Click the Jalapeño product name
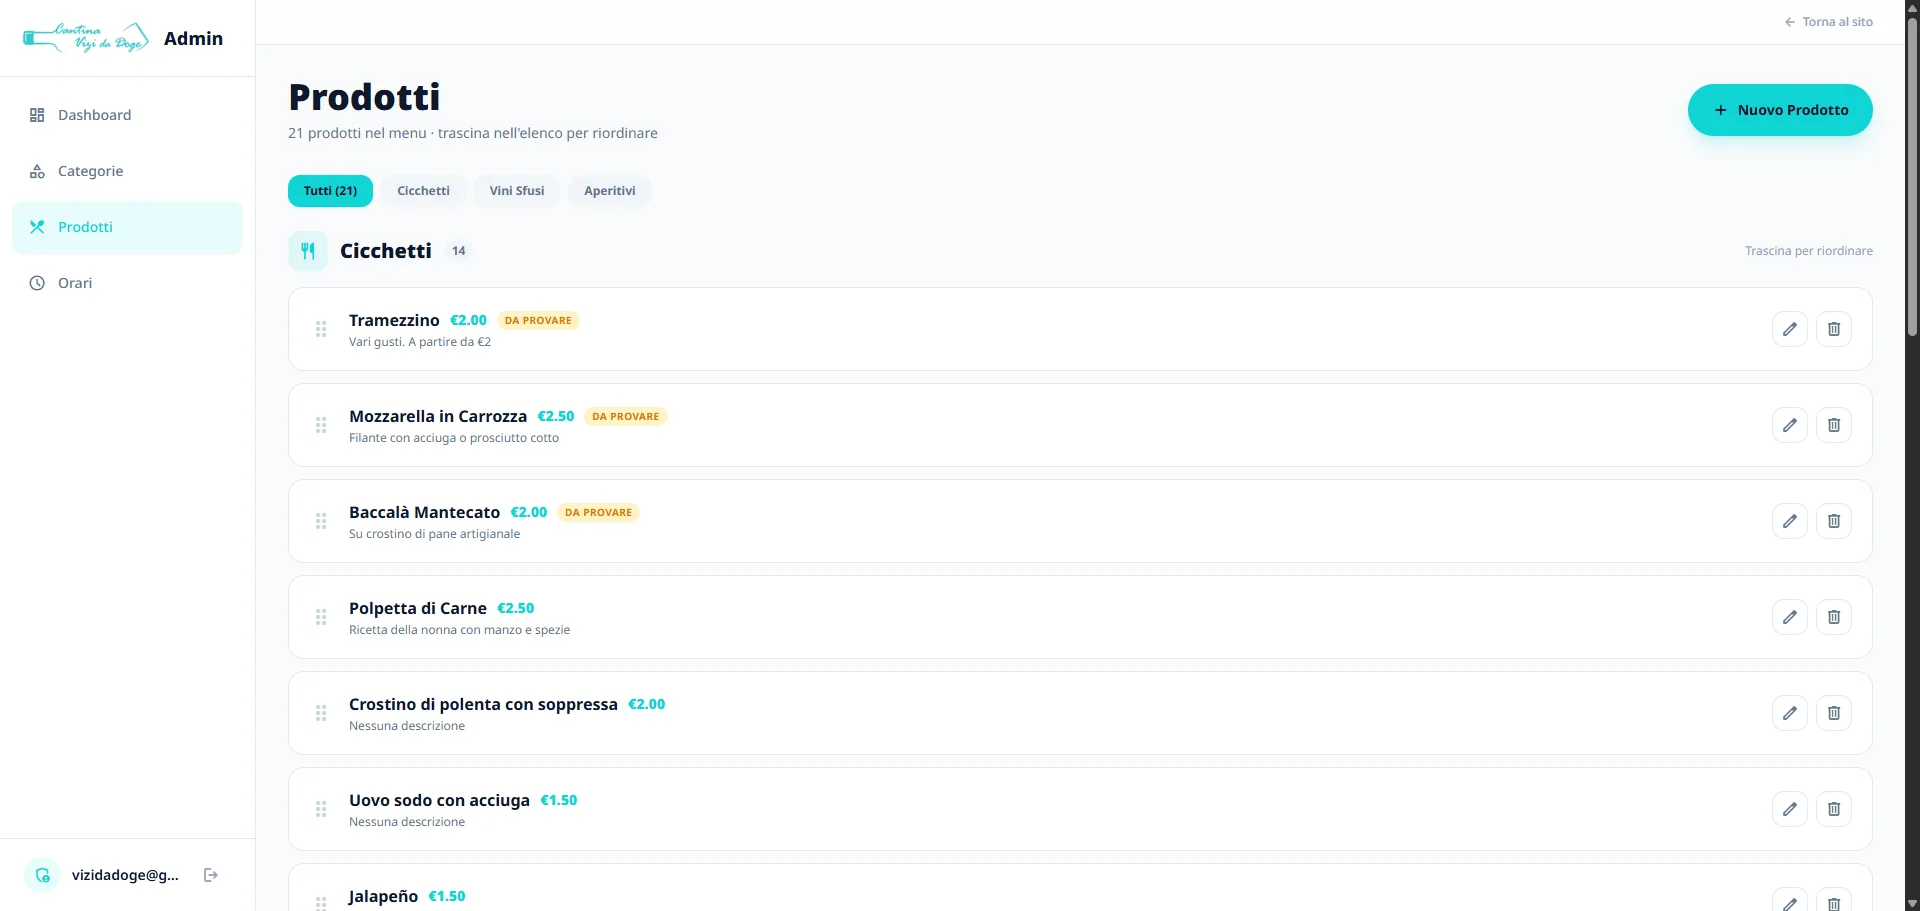Viewport: 1920px width, 911px height. tap(383, 896)
